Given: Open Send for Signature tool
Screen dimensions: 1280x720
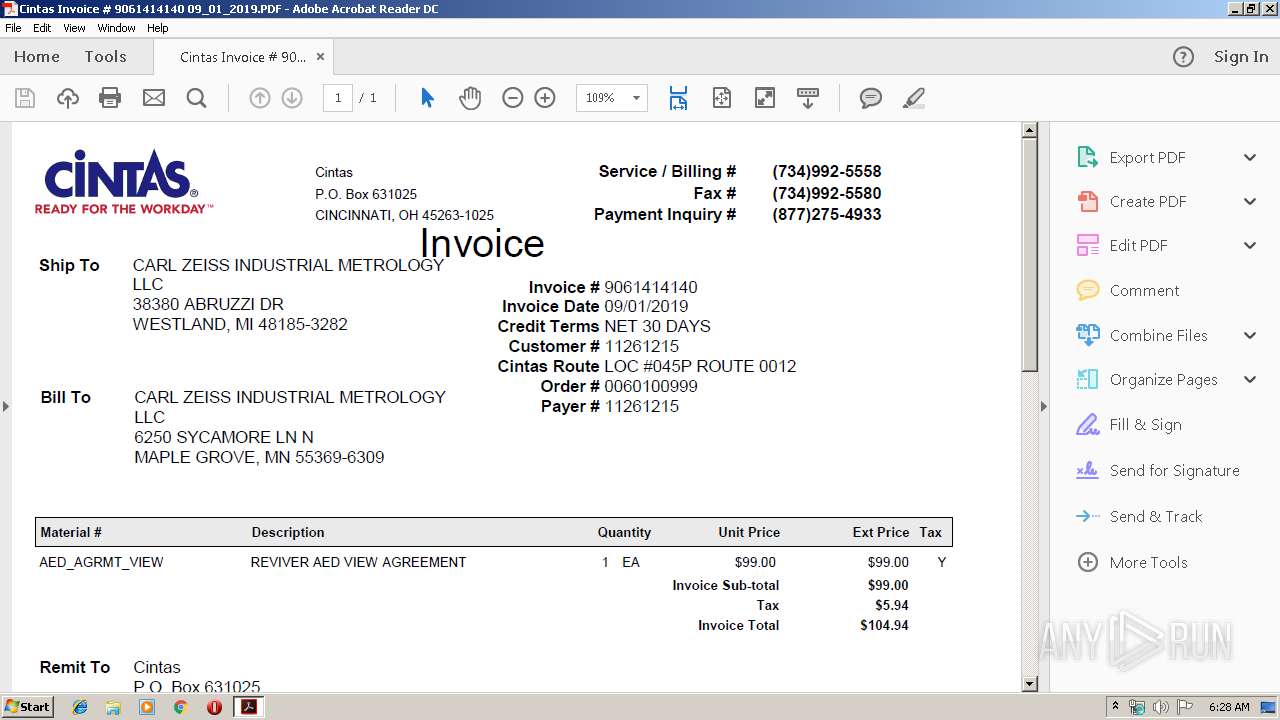Looking at the screenshot, I should [x=1174, y=471].
